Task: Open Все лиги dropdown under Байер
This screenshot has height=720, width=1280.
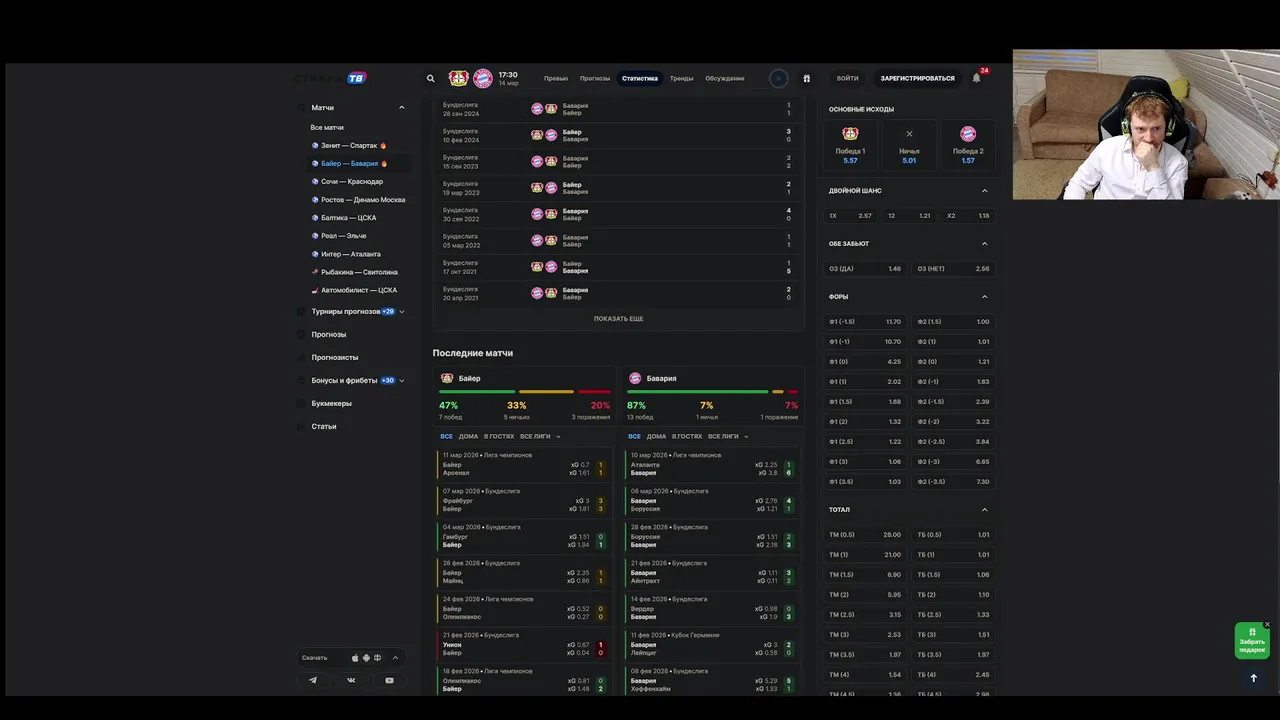Action: tap(541, 436)
